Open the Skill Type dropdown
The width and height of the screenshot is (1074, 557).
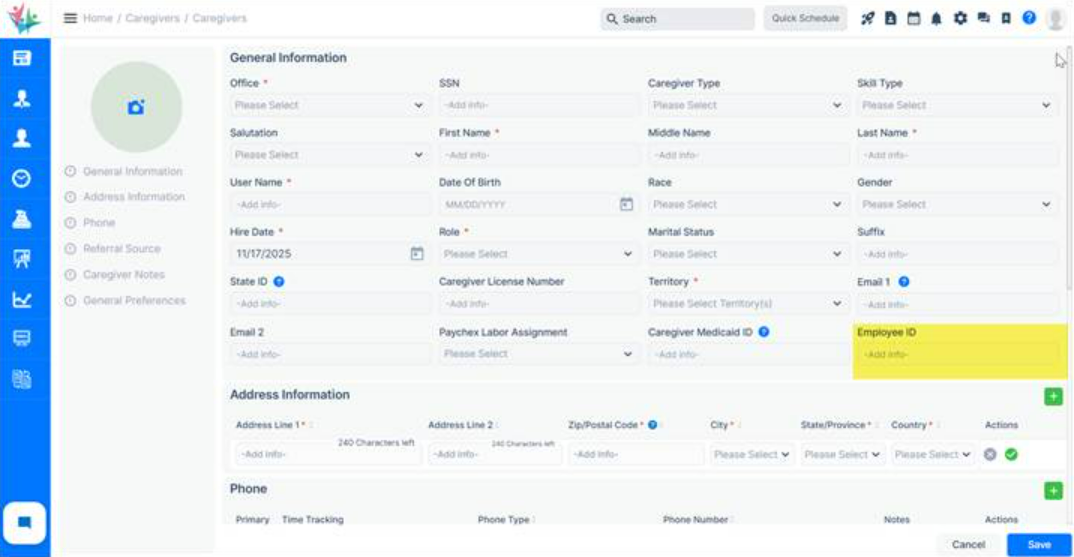click(957, 106)
